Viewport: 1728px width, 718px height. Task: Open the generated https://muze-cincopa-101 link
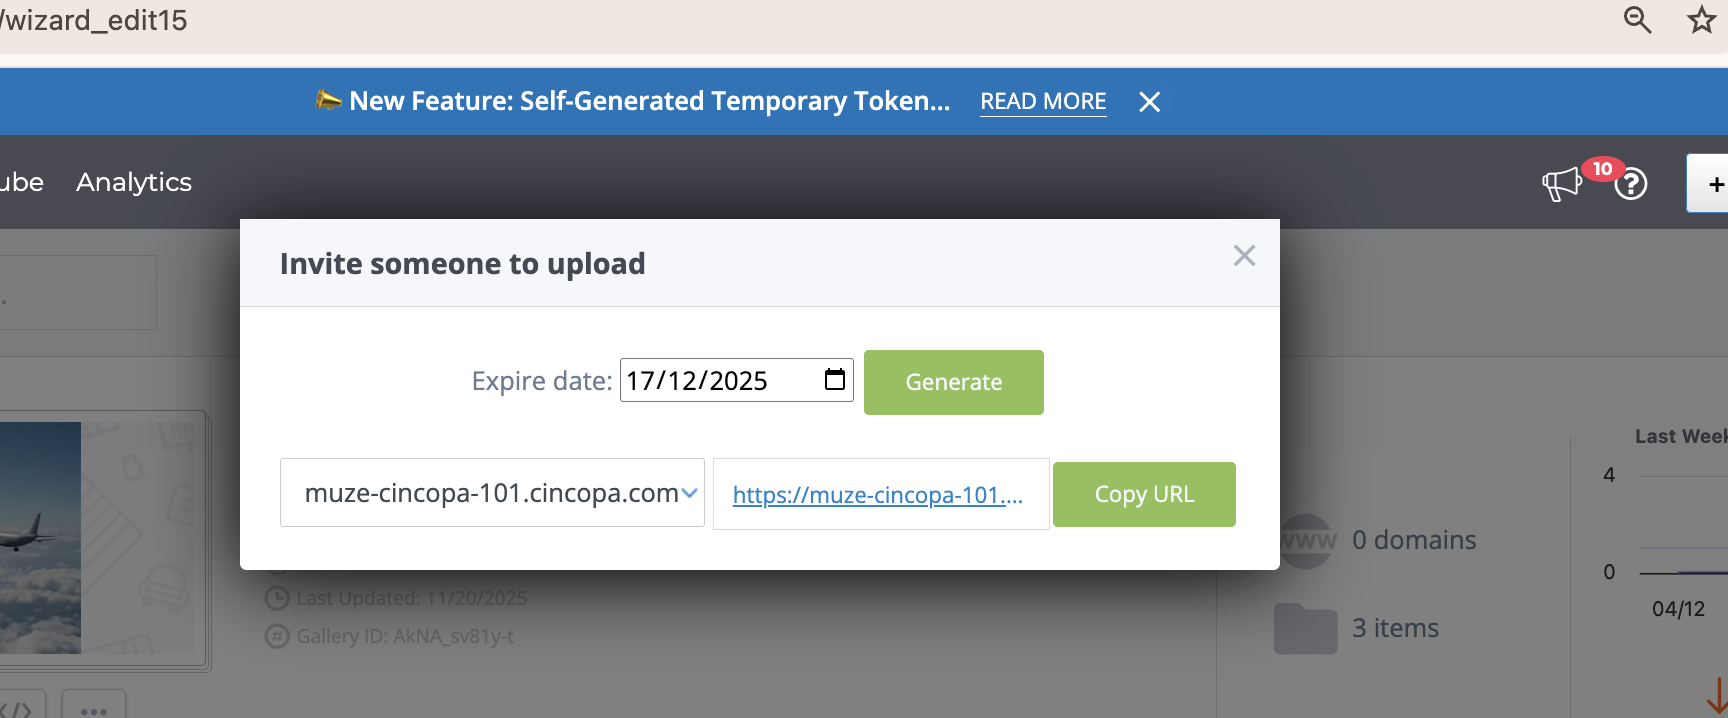(x=877, y=495)
